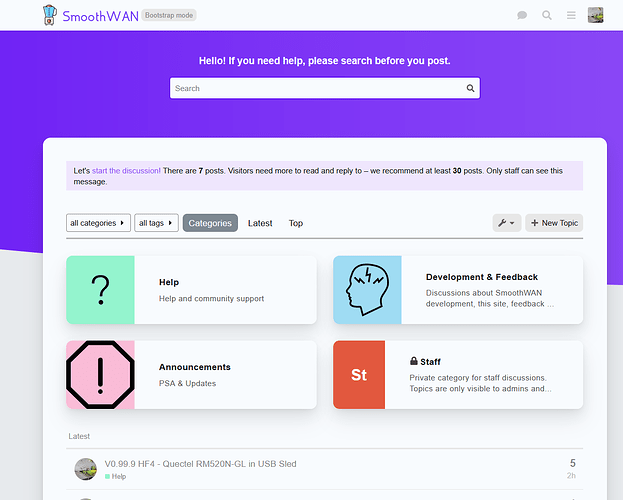Open the wrench admin options dropdown

507,223
